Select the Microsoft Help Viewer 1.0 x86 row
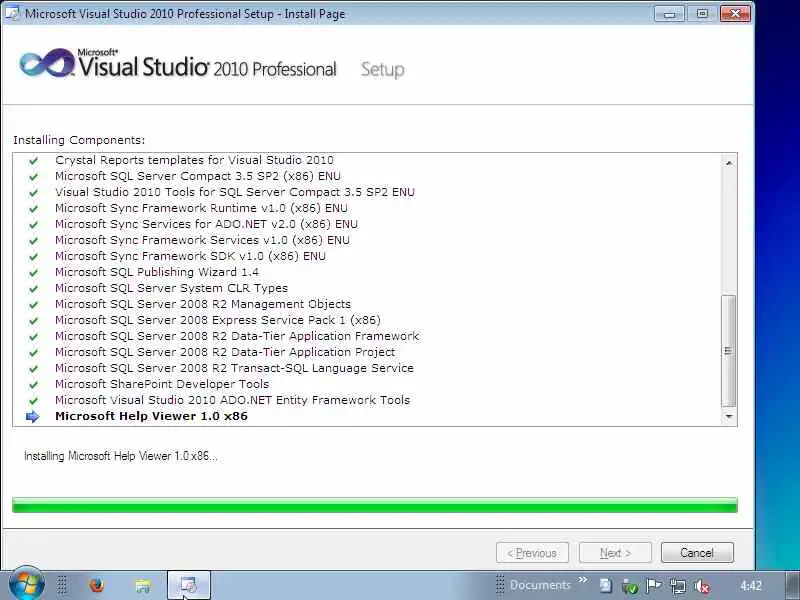 (366, 416)
